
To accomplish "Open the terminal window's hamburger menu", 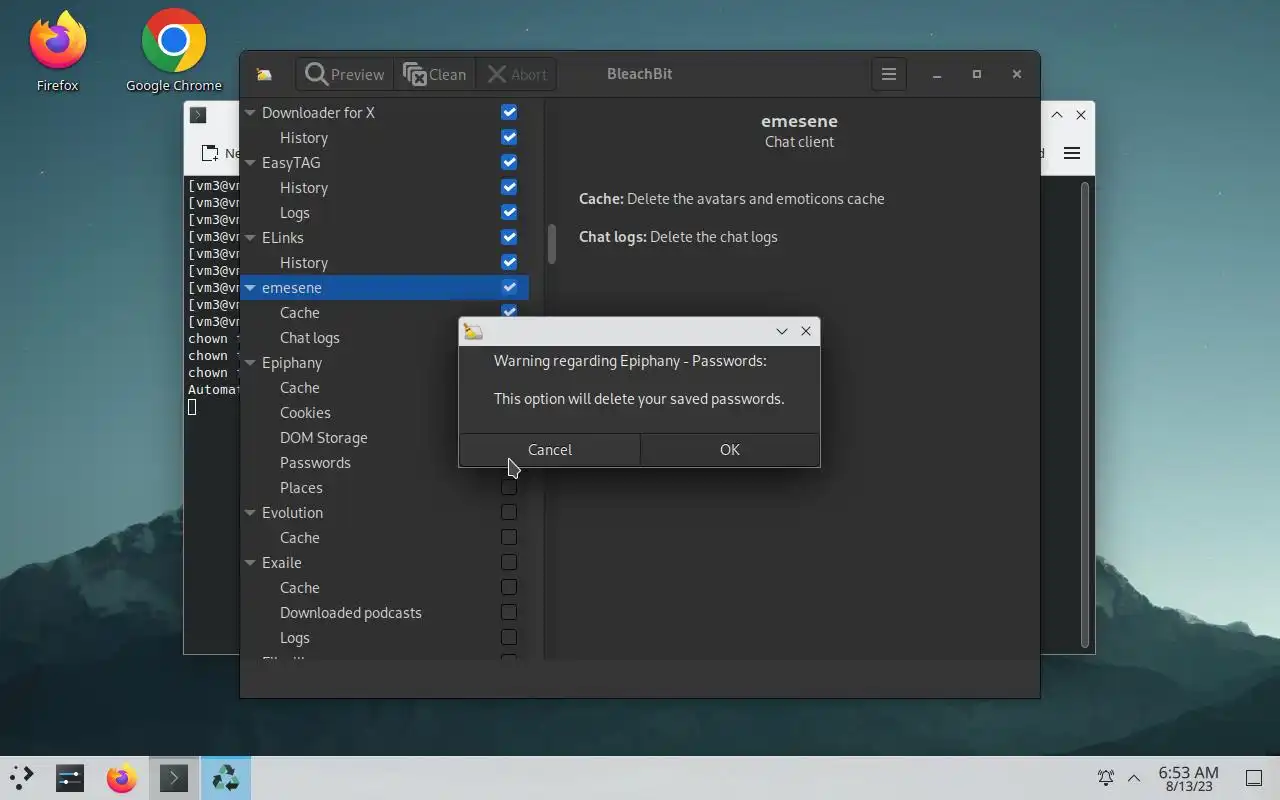I will (1072, 153).
